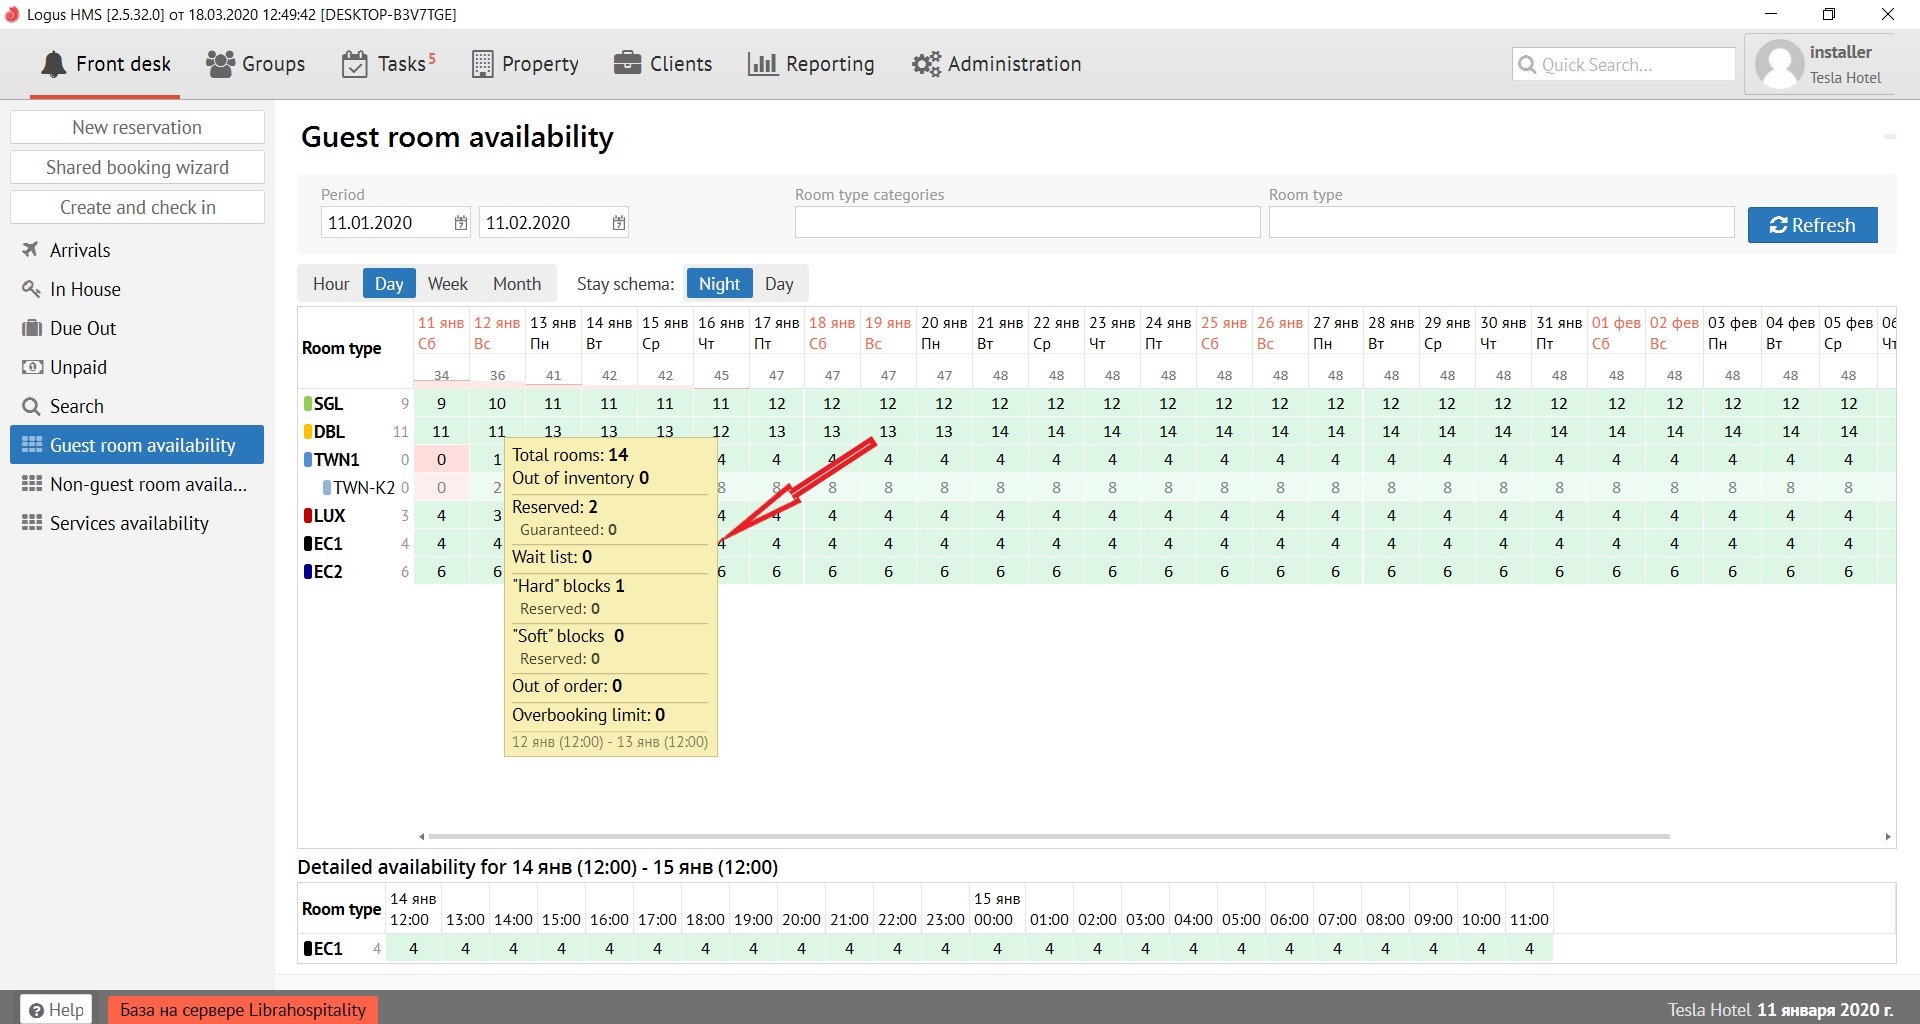Click the Administration gears icon

[x=926, y=64]
